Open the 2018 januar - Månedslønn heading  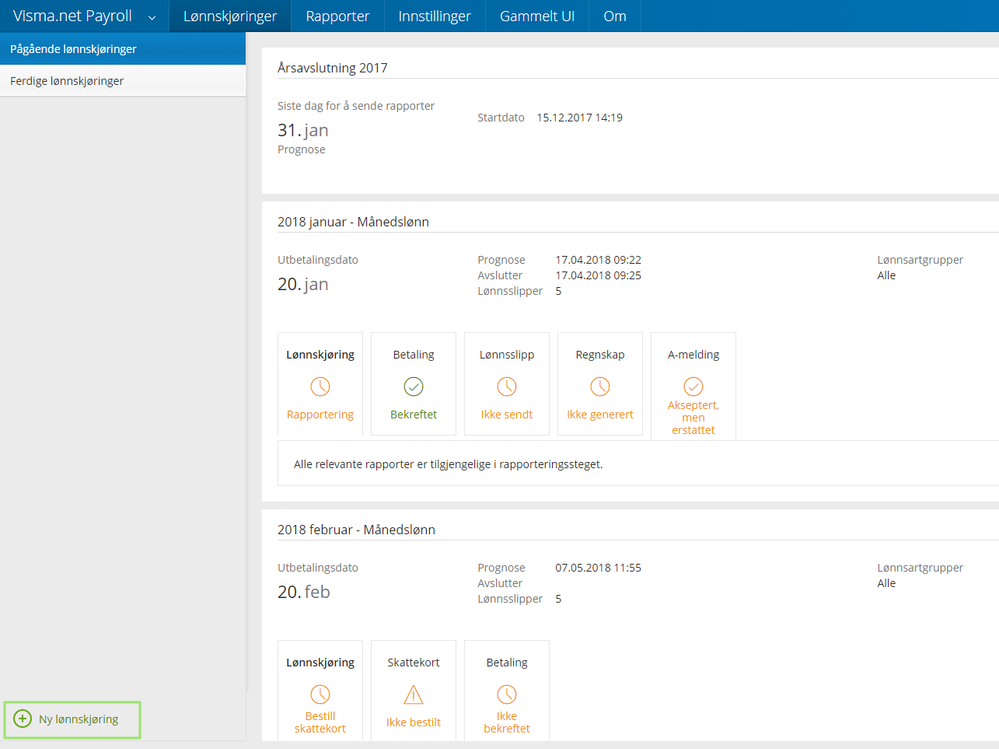[x=353, y=222]
